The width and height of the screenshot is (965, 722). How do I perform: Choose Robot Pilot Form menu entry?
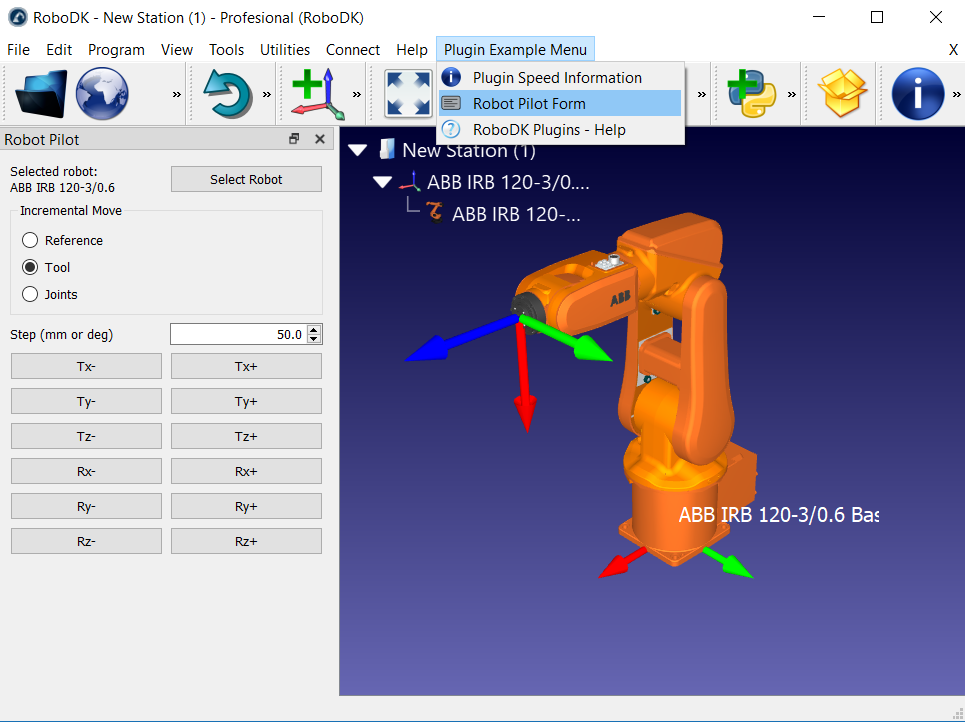click(x=560, y=103)
